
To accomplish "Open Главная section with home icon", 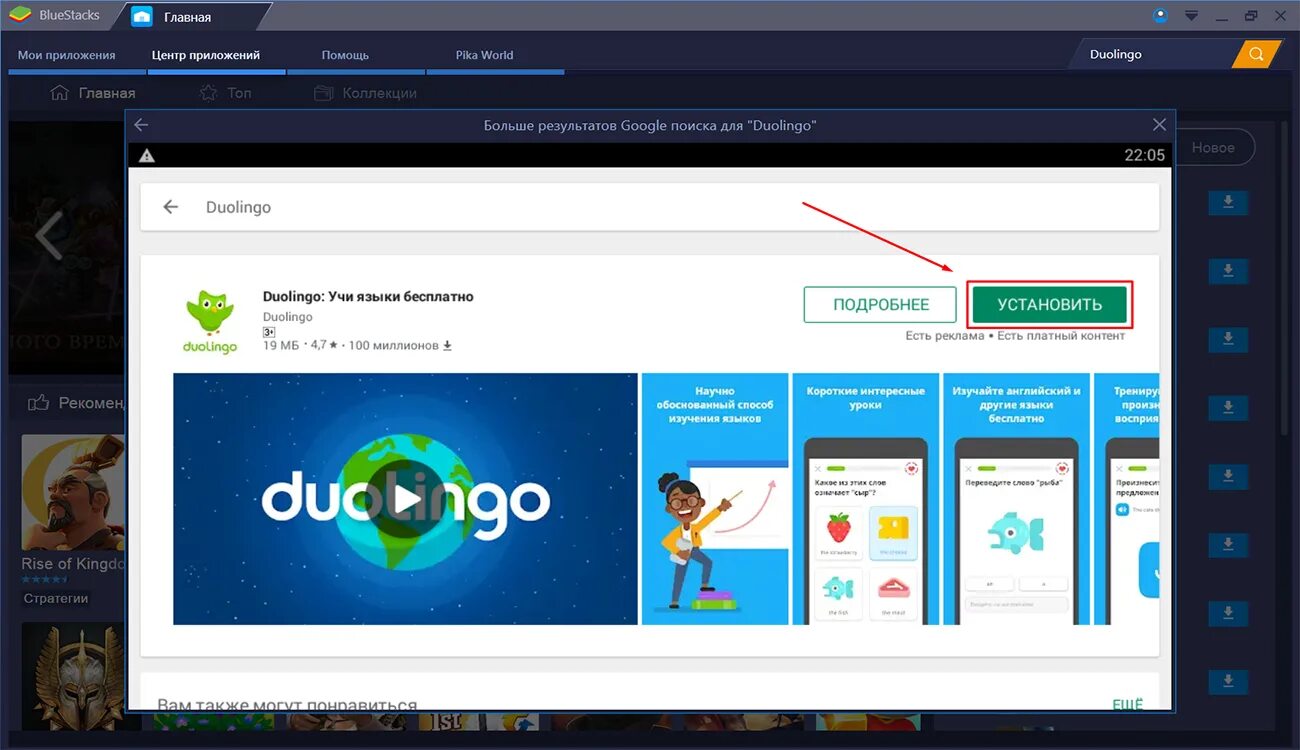I will tap(93, 93).
